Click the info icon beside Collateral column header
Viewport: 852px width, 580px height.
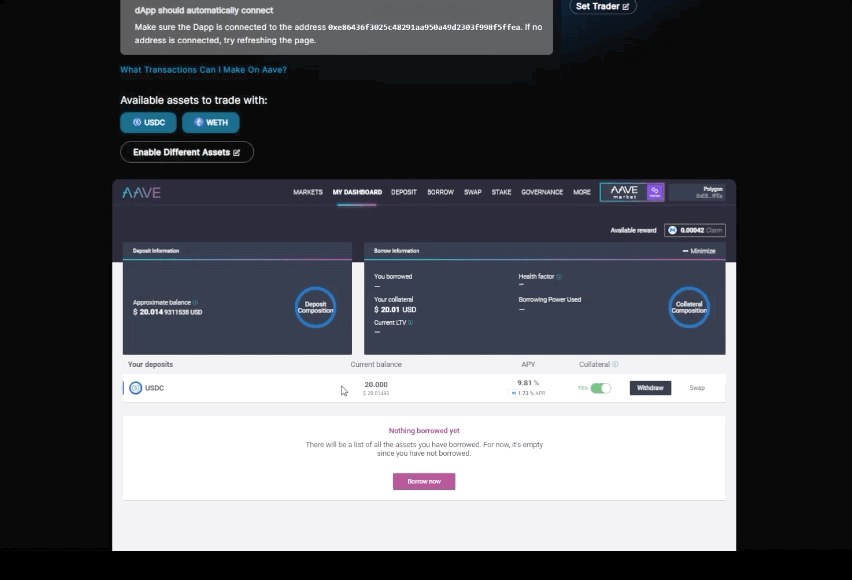615,364
